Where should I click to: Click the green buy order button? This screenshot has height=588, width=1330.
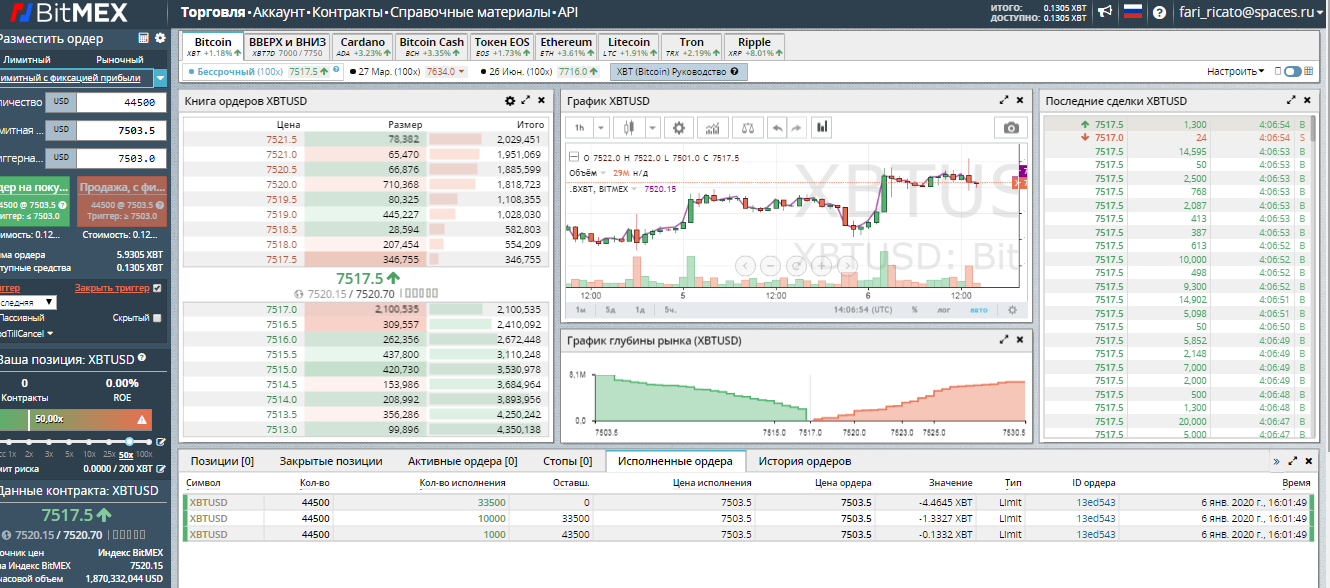(x=35, y=203)
